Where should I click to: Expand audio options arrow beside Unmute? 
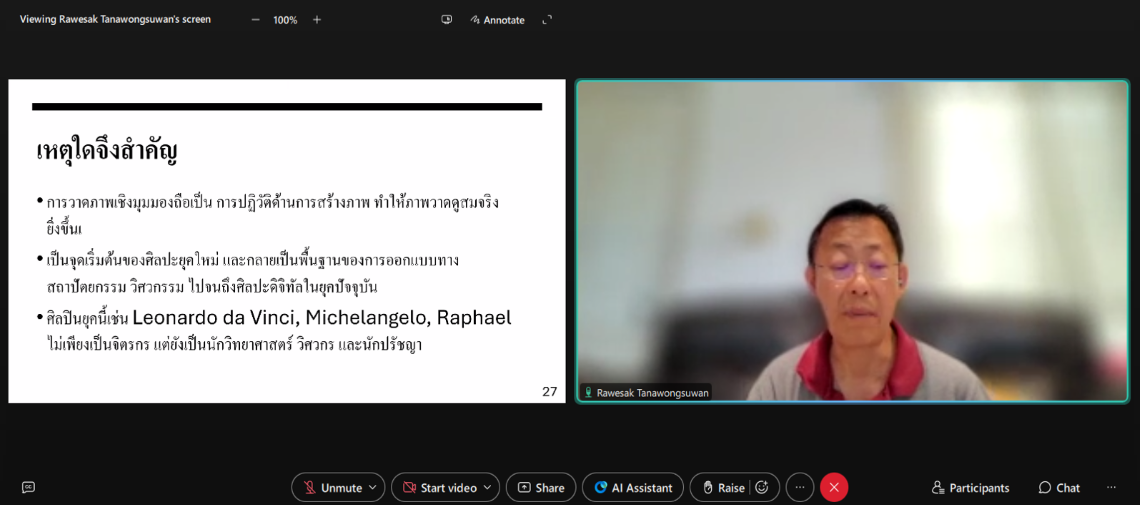373,487
